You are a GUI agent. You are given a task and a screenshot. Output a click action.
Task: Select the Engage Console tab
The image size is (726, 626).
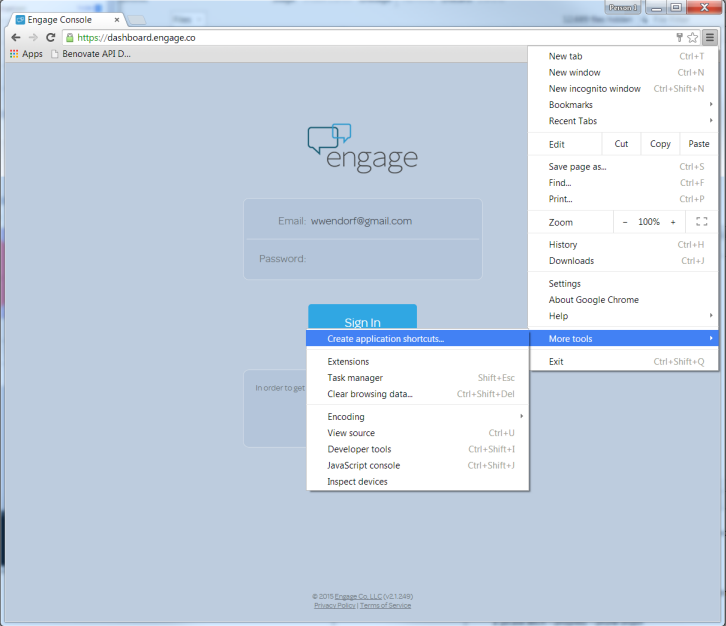click(x=64, y=20)
